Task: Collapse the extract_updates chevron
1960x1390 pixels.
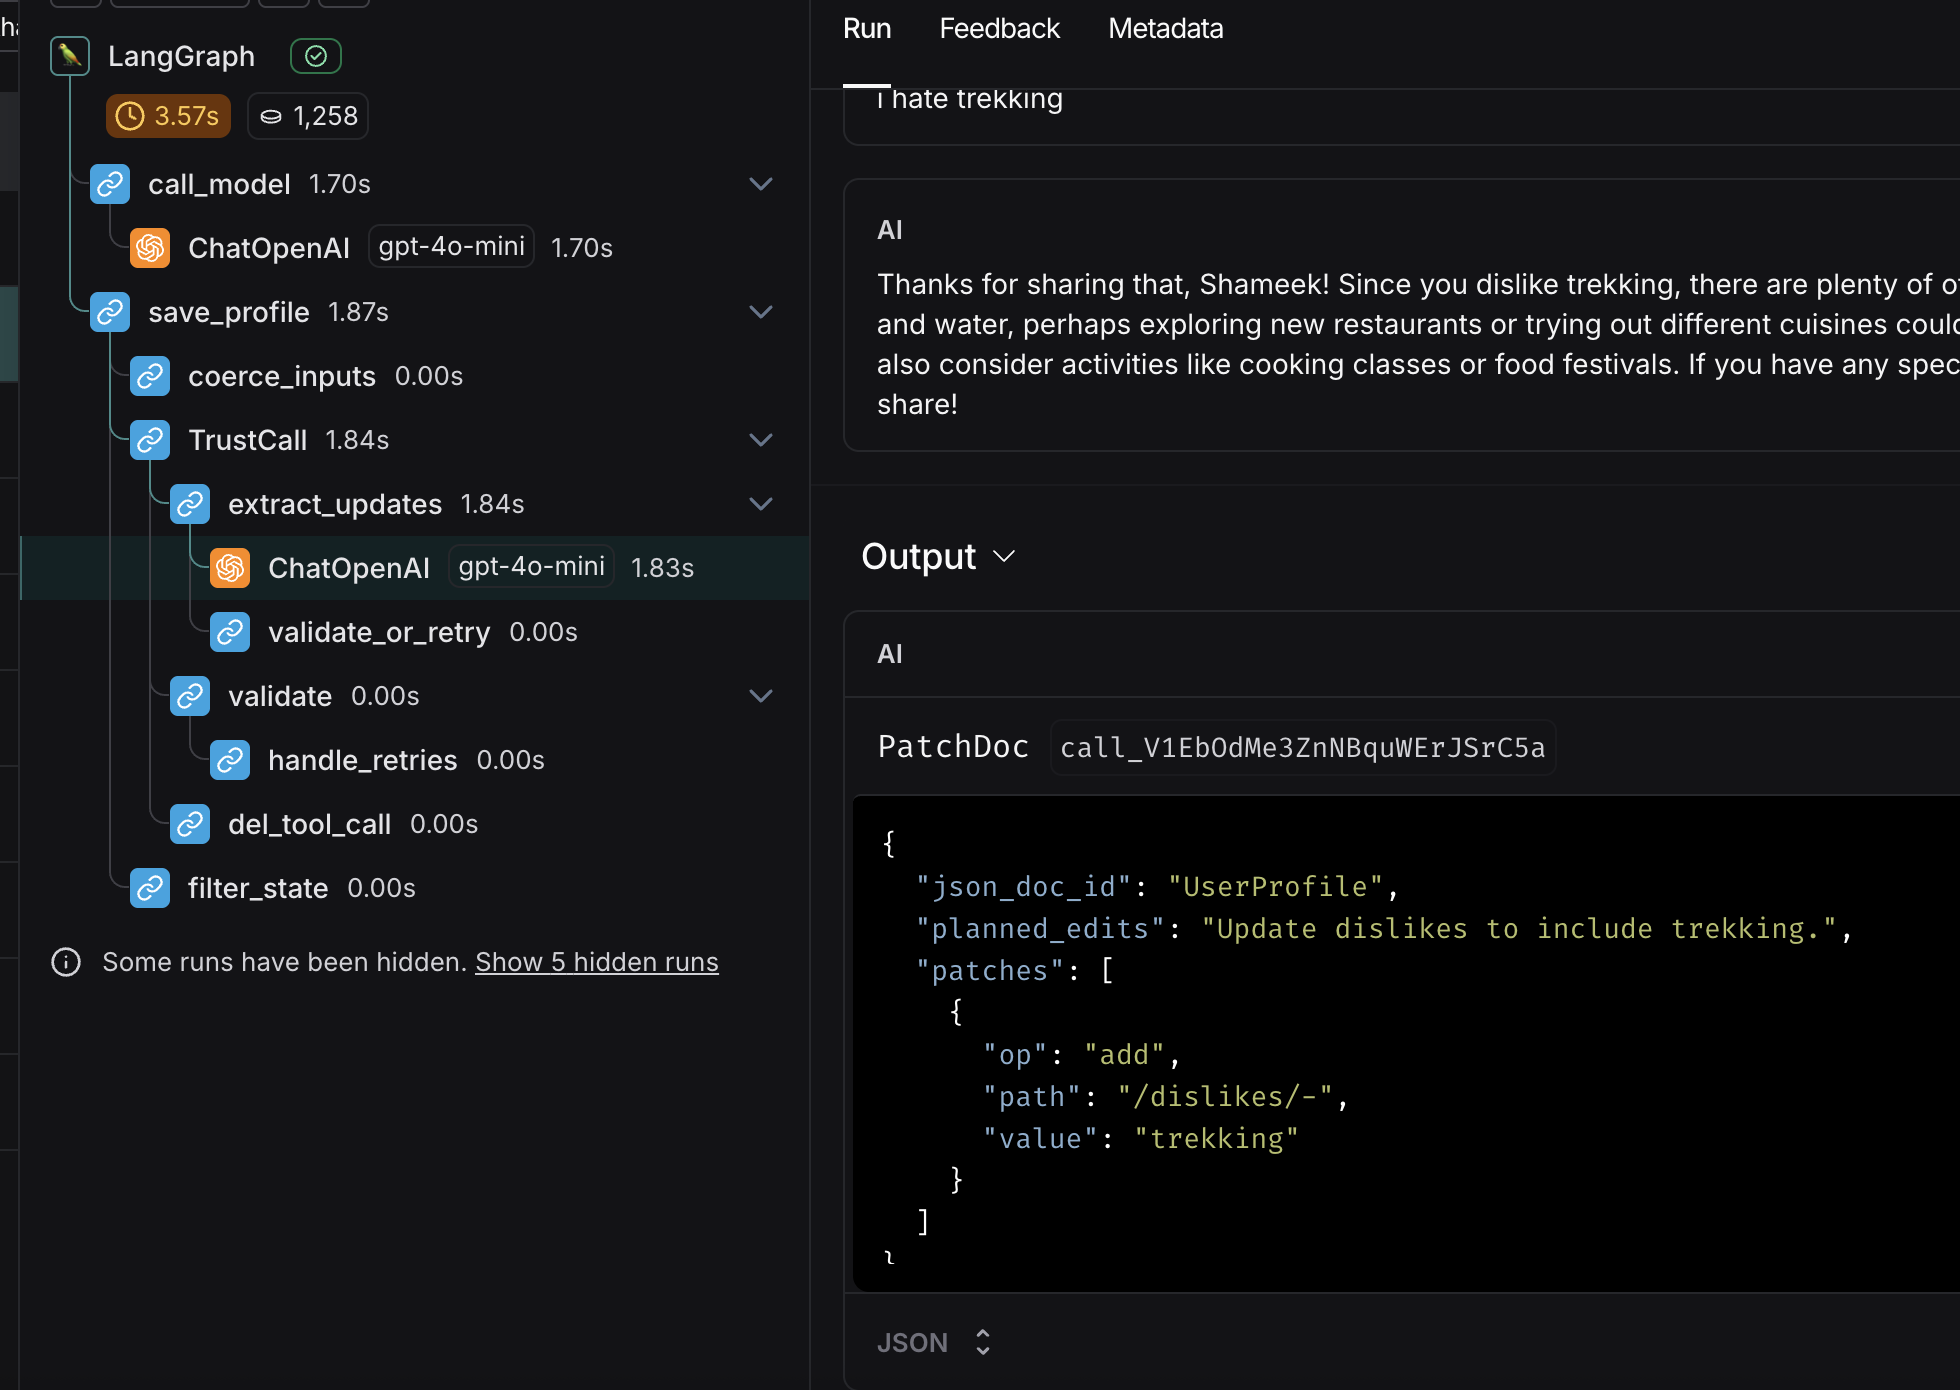Action: tap(761, 504)
